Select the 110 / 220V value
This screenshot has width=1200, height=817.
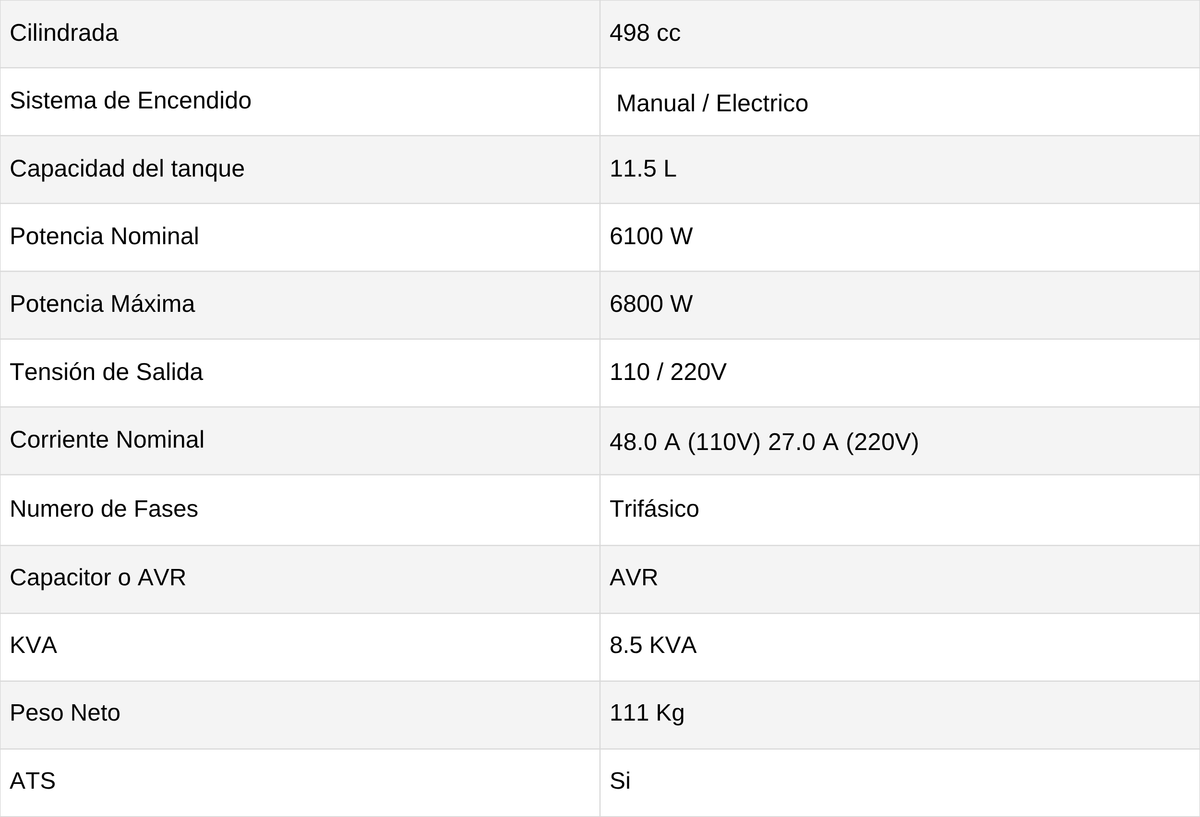[x=668, y=372]
